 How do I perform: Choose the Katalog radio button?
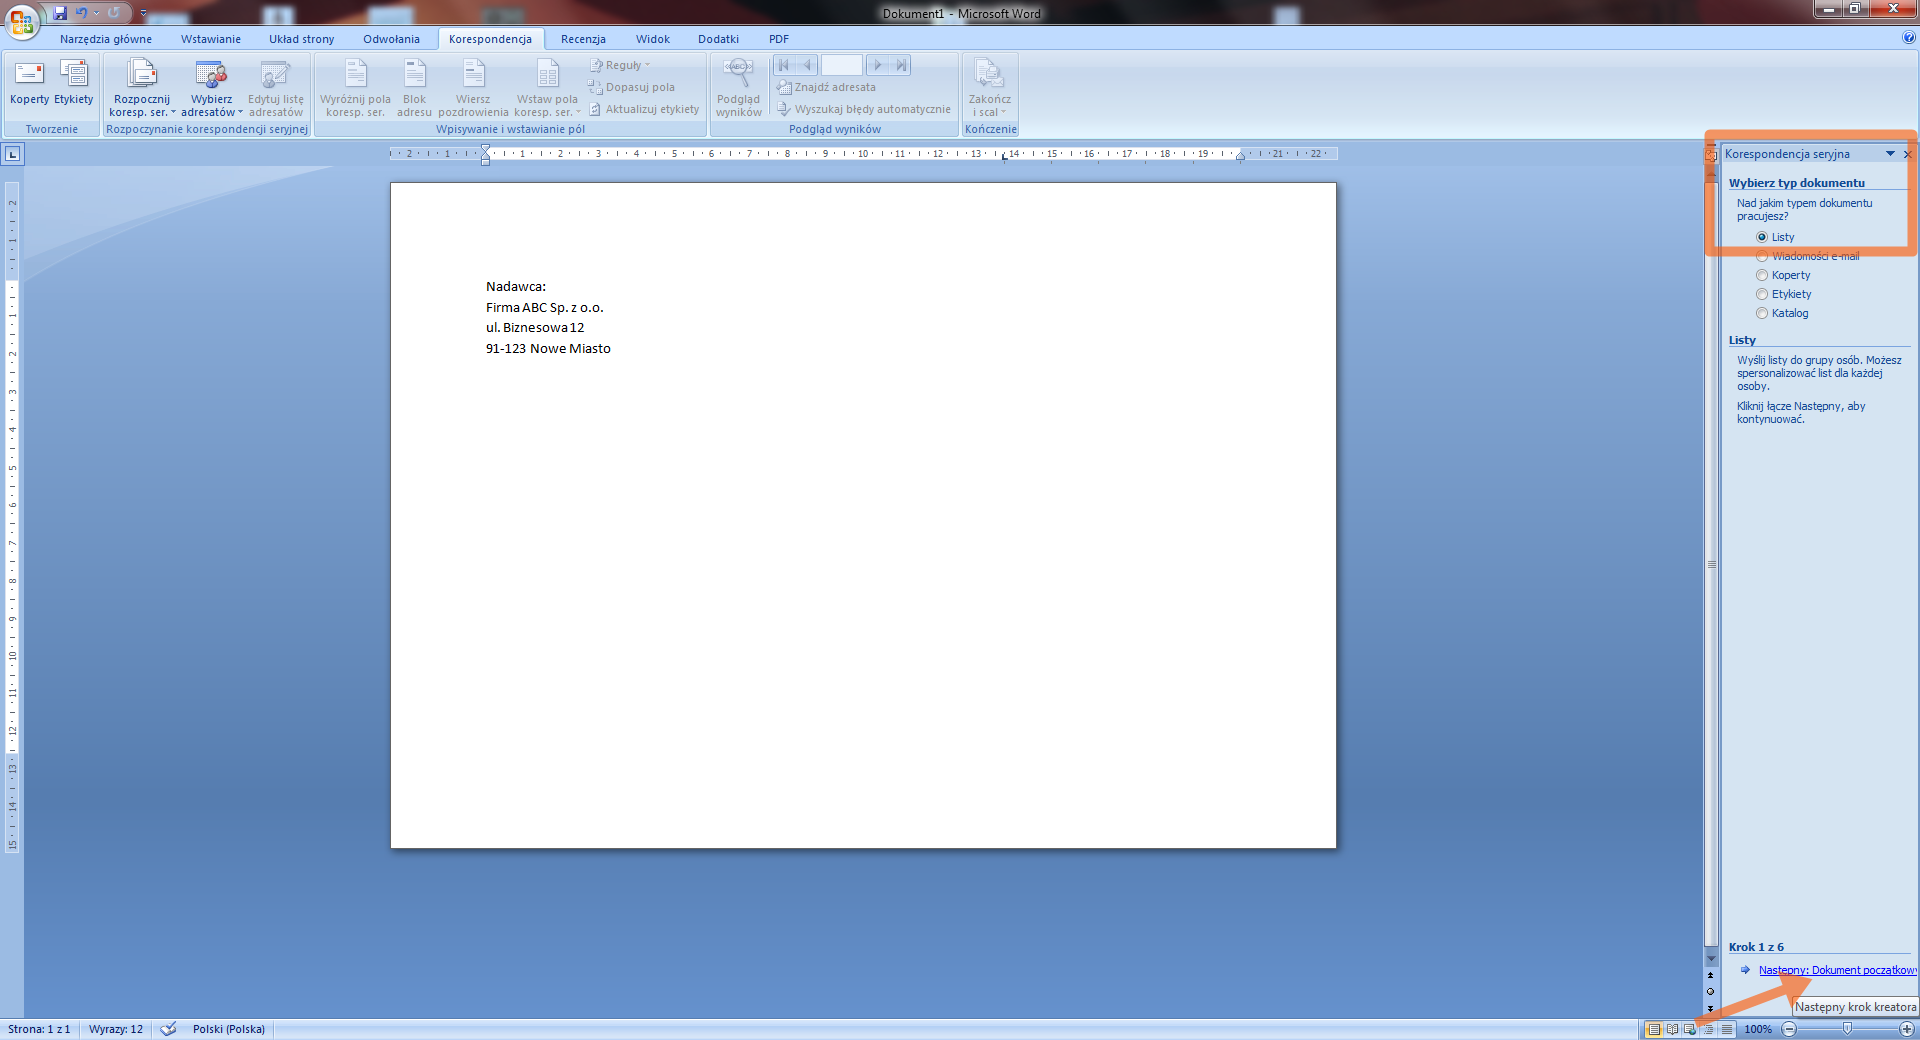[x=1762, y=313]
